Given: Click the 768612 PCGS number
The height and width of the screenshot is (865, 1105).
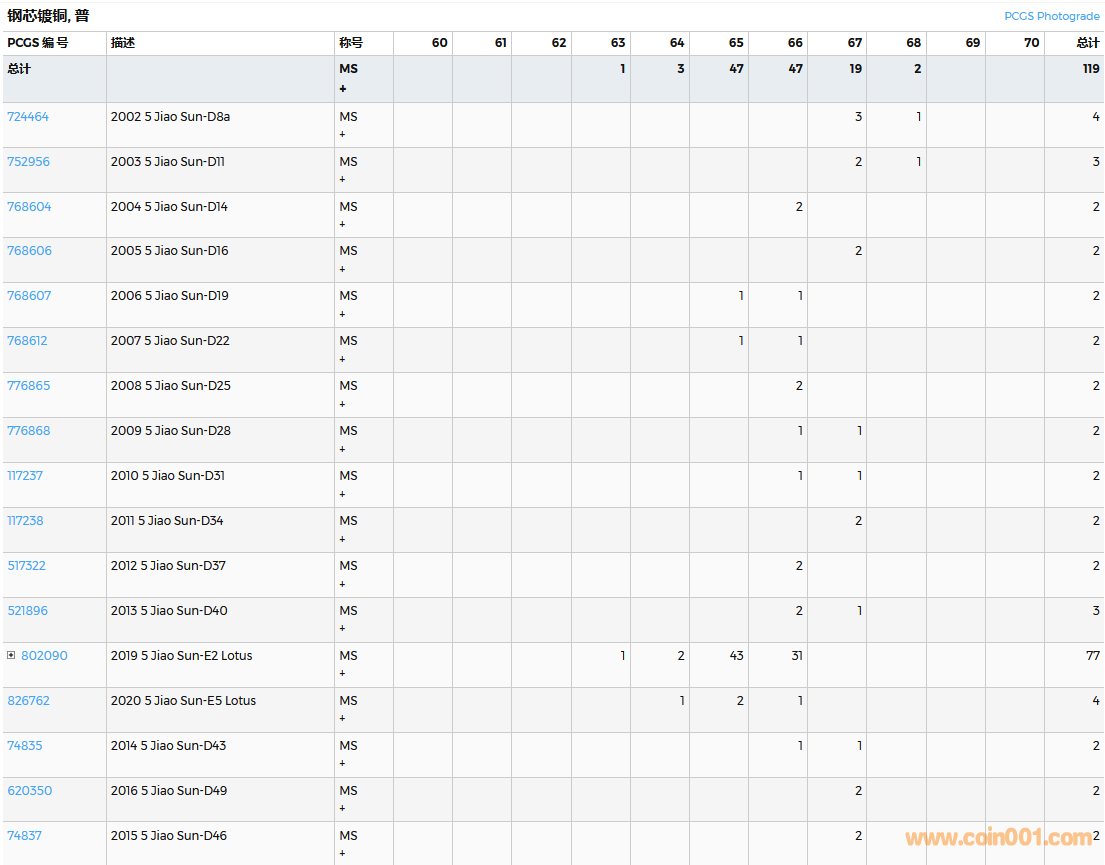Looking at the screenshot, I should click(x=27, y=341).
